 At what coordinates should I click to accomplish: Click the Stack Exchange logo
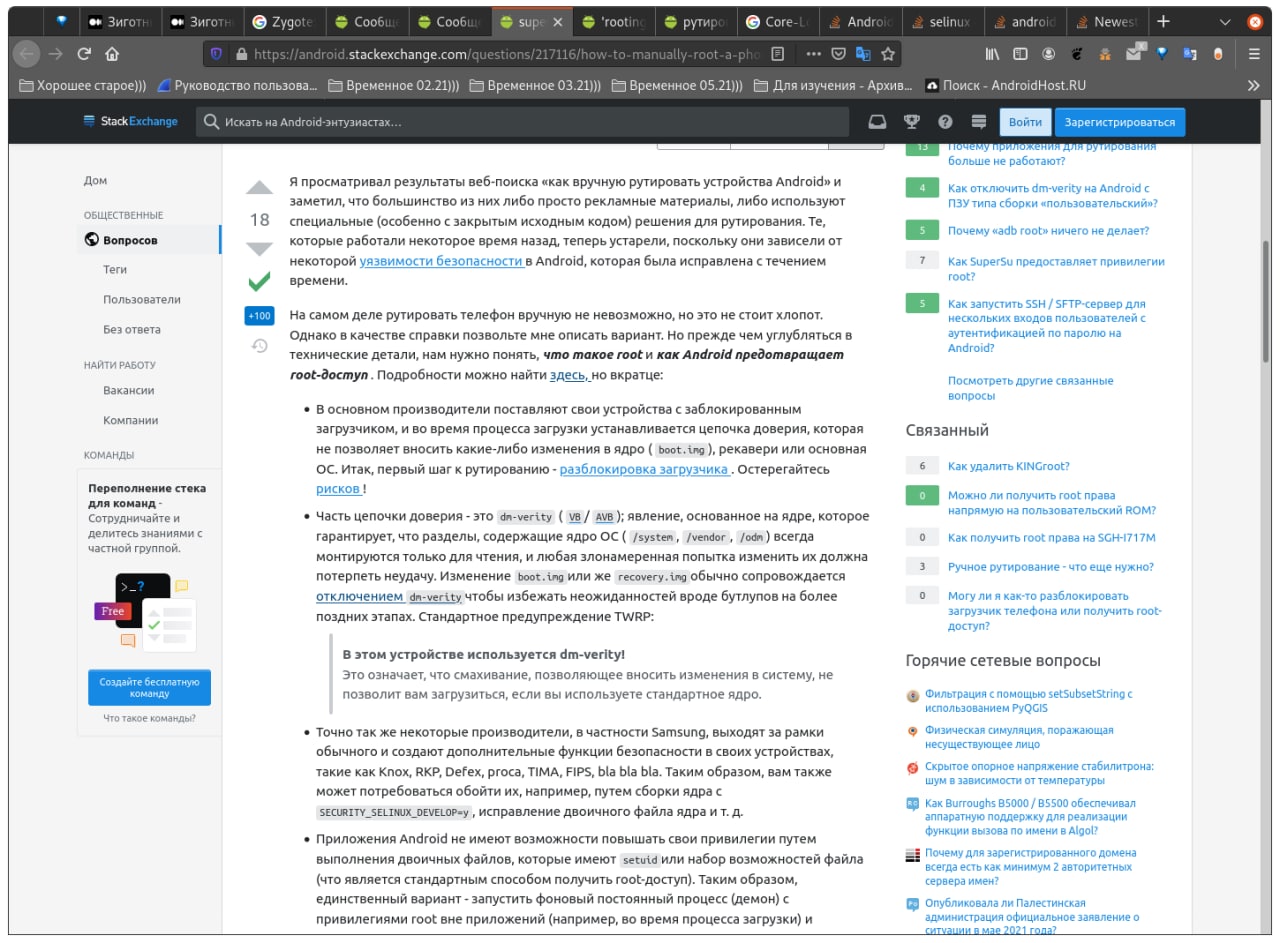click(x=130, y=122)
